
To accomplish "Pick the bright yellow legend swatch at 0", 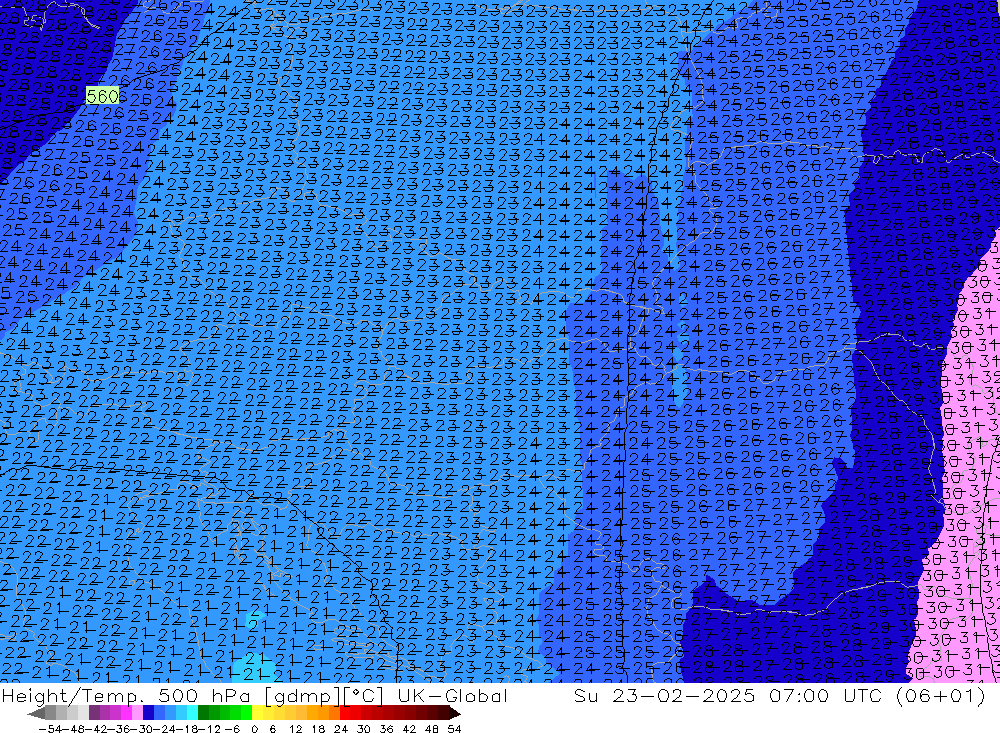I will click(257, 713).
